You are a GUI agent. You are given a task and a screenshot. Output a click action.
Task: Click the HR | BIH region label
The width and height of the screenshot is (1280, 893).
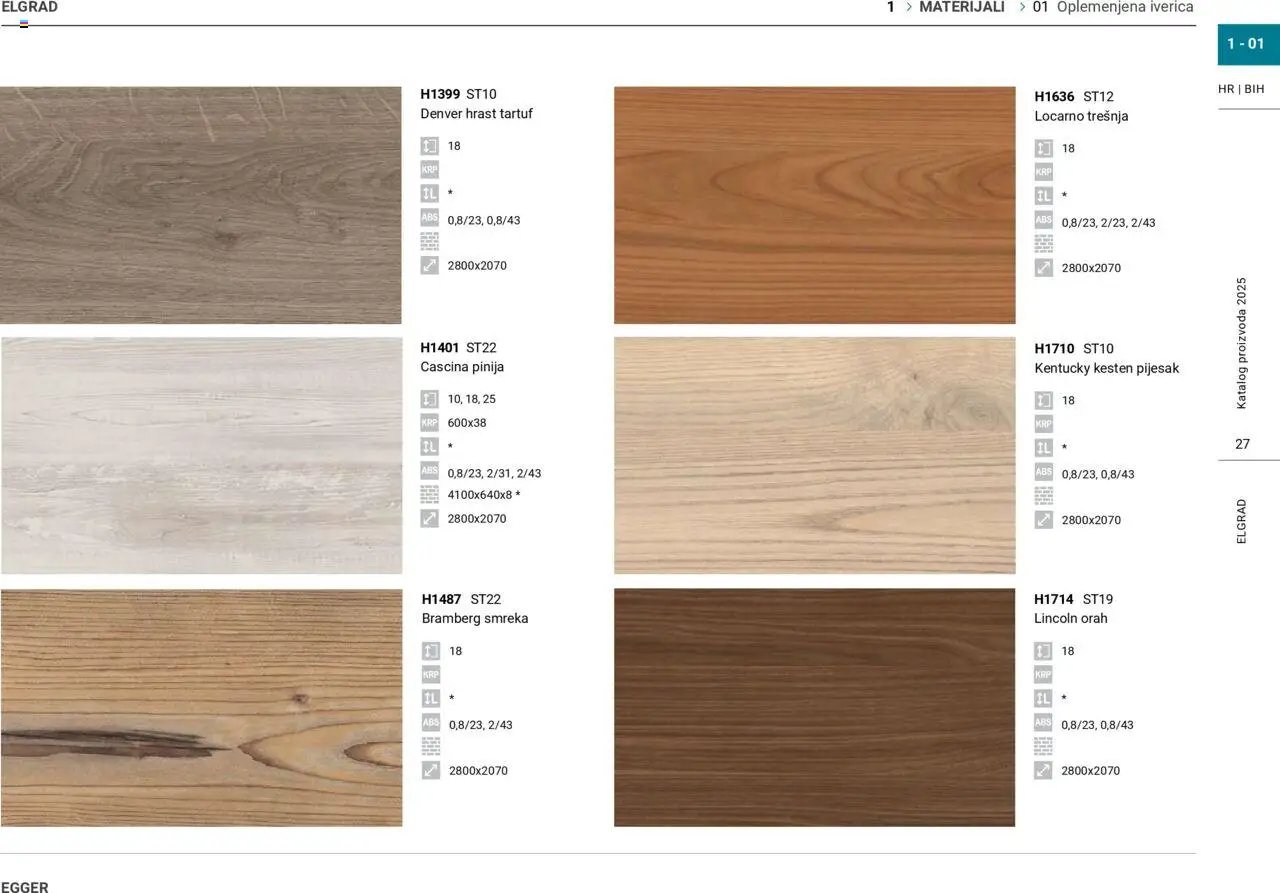(x=1241, y=89)
